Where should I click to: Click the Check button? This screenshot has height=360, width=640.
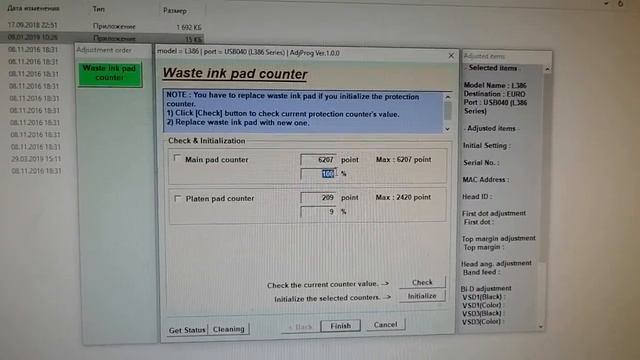point(422,282)
